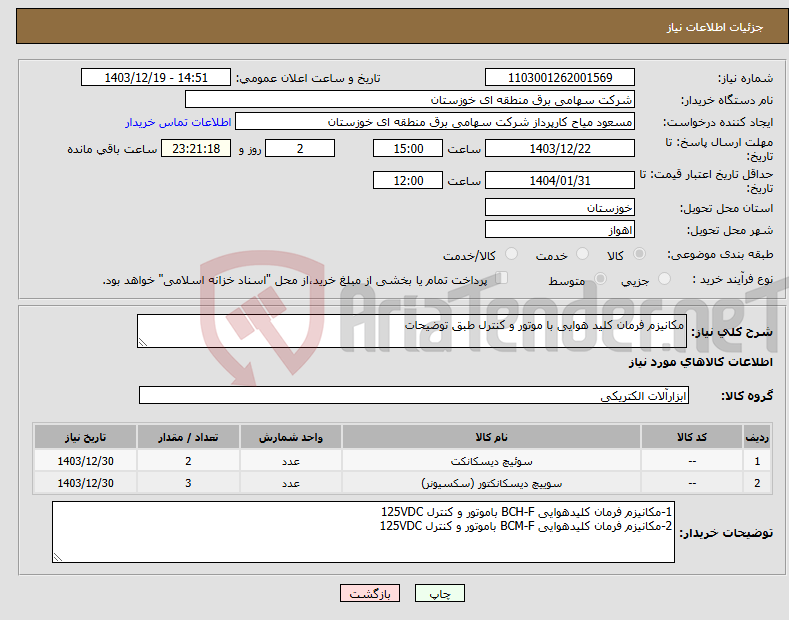789x620 pixels.
Task: Click the date 1403/12/30 in row 1
Action: (86, 461)
